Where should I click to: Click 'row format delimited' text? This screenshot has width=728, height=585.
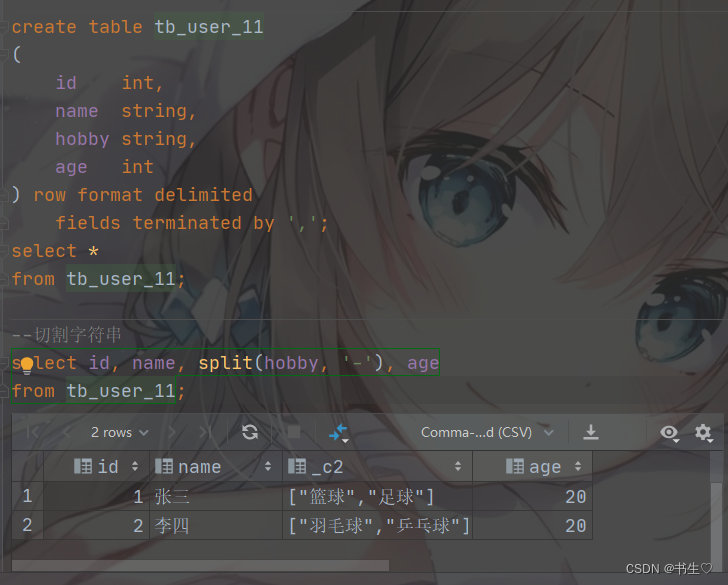click(x=143, y=195)
